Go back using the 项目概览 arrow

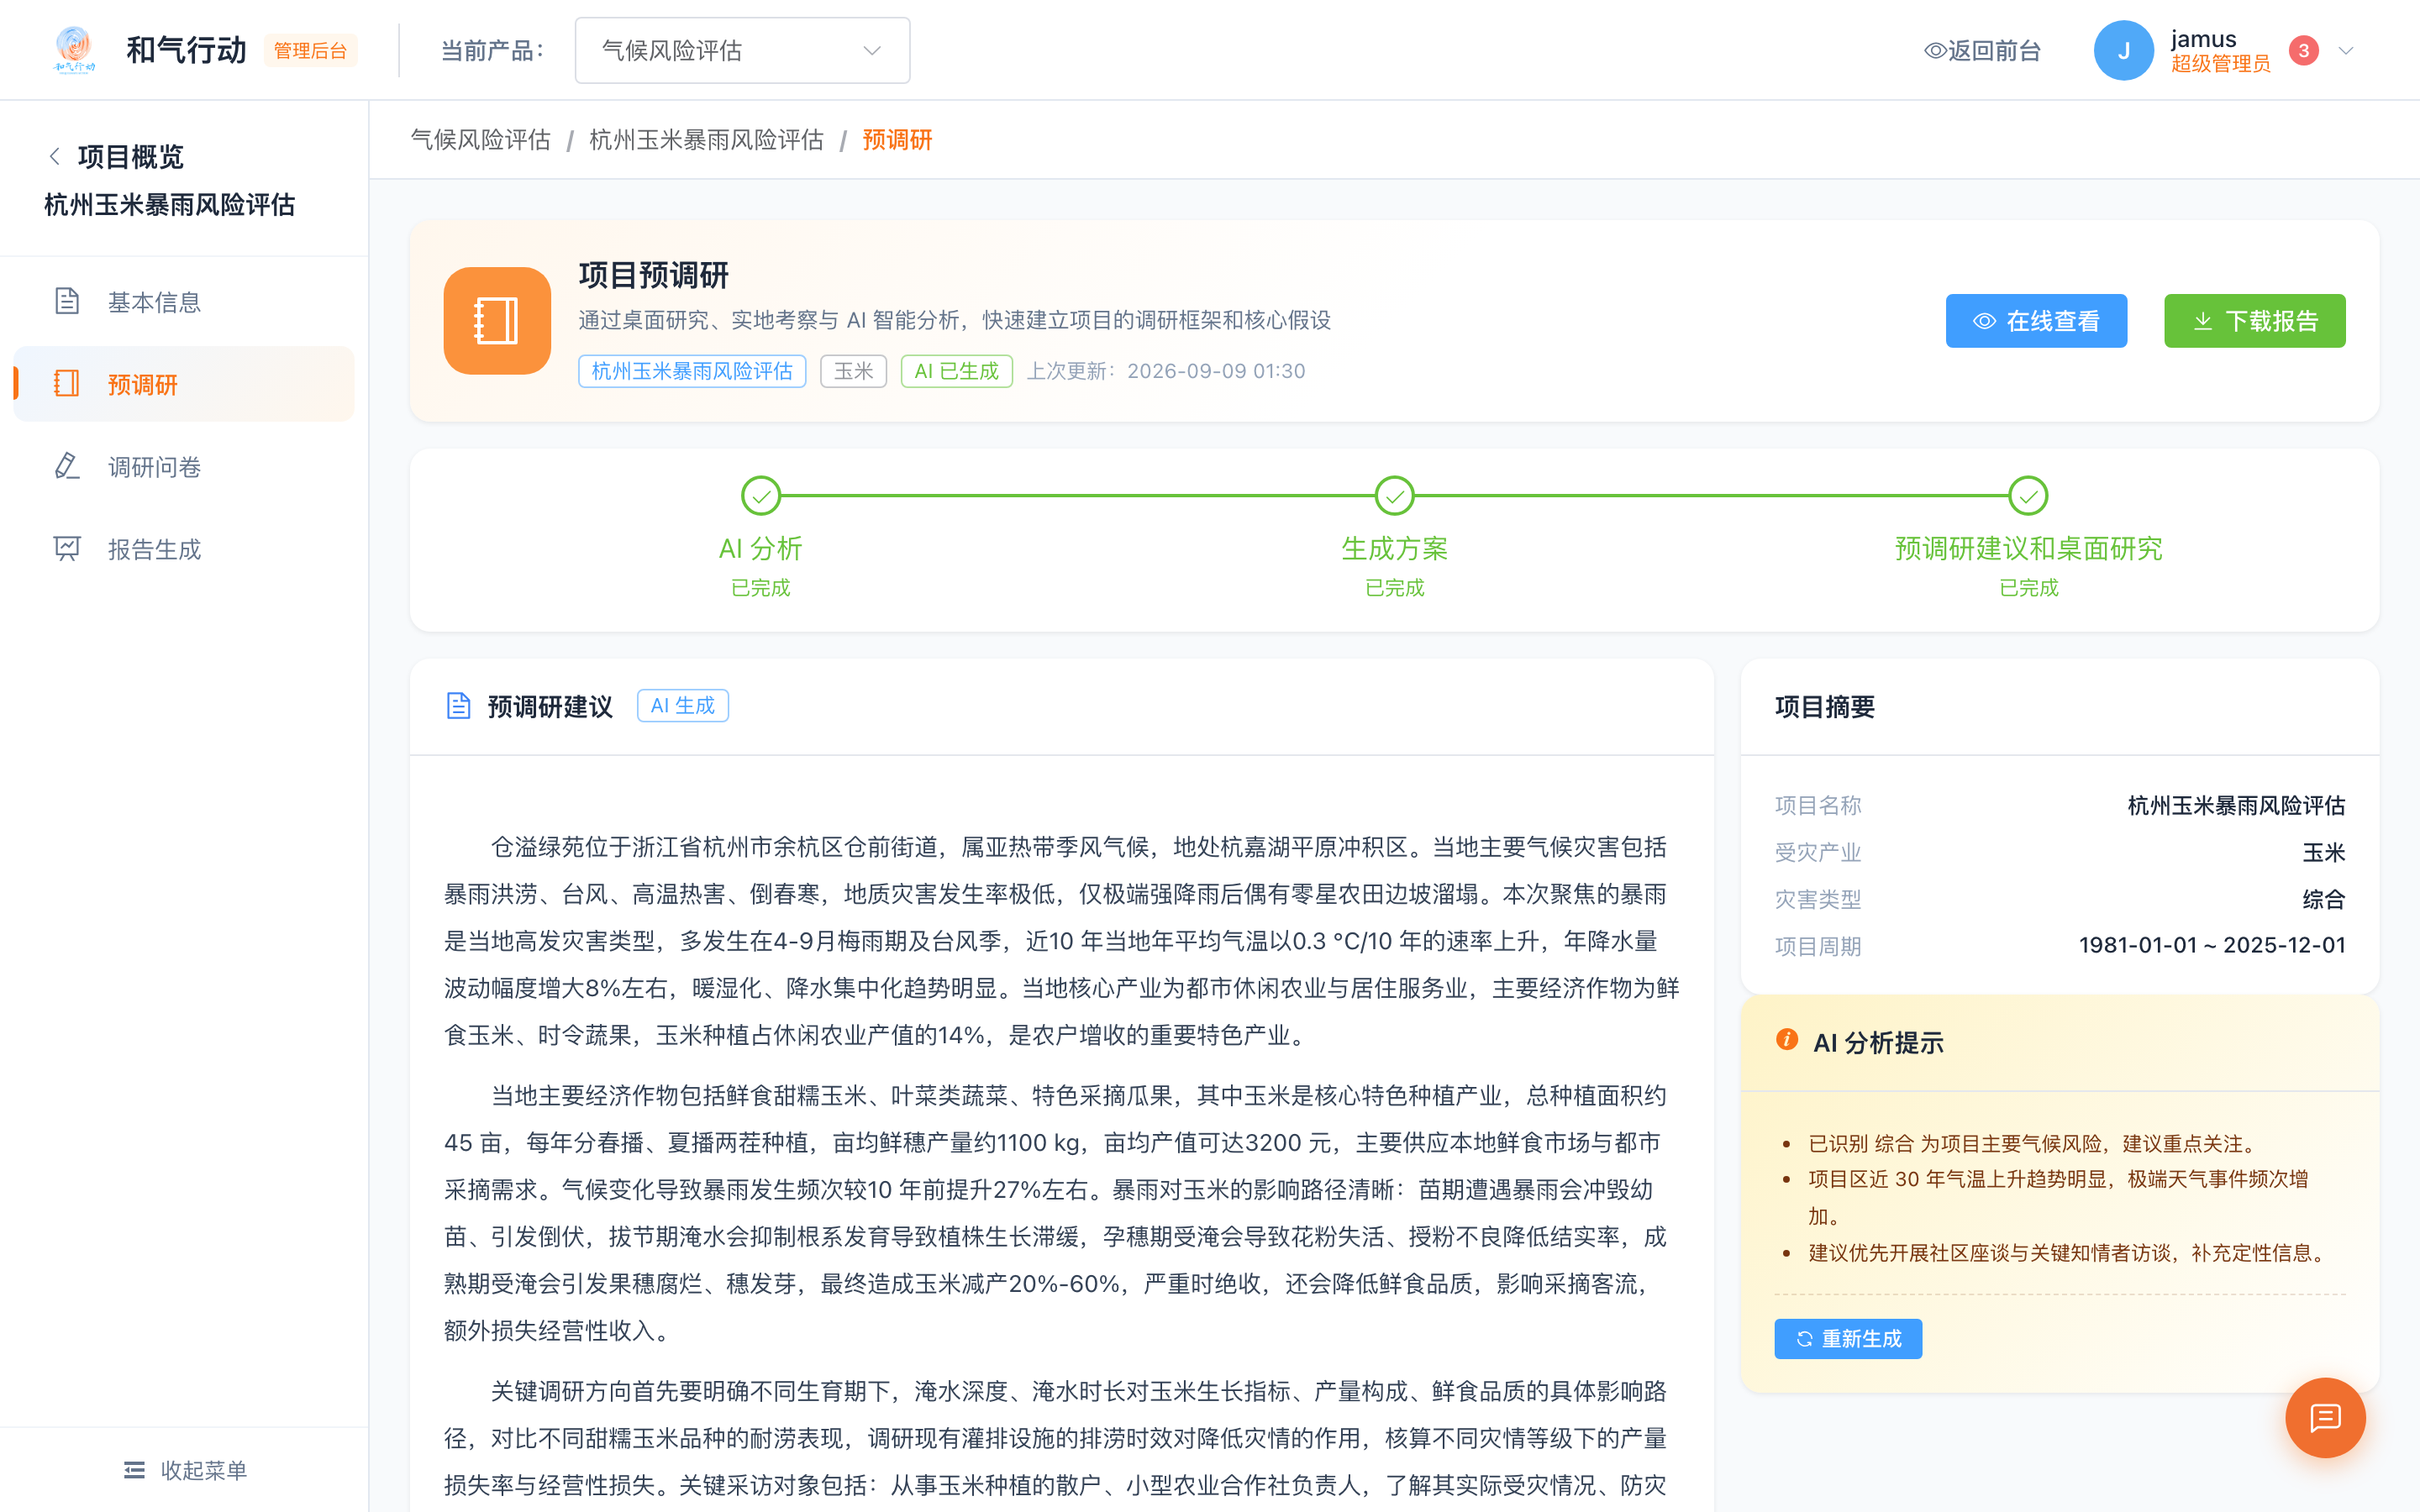click(55, 156)
